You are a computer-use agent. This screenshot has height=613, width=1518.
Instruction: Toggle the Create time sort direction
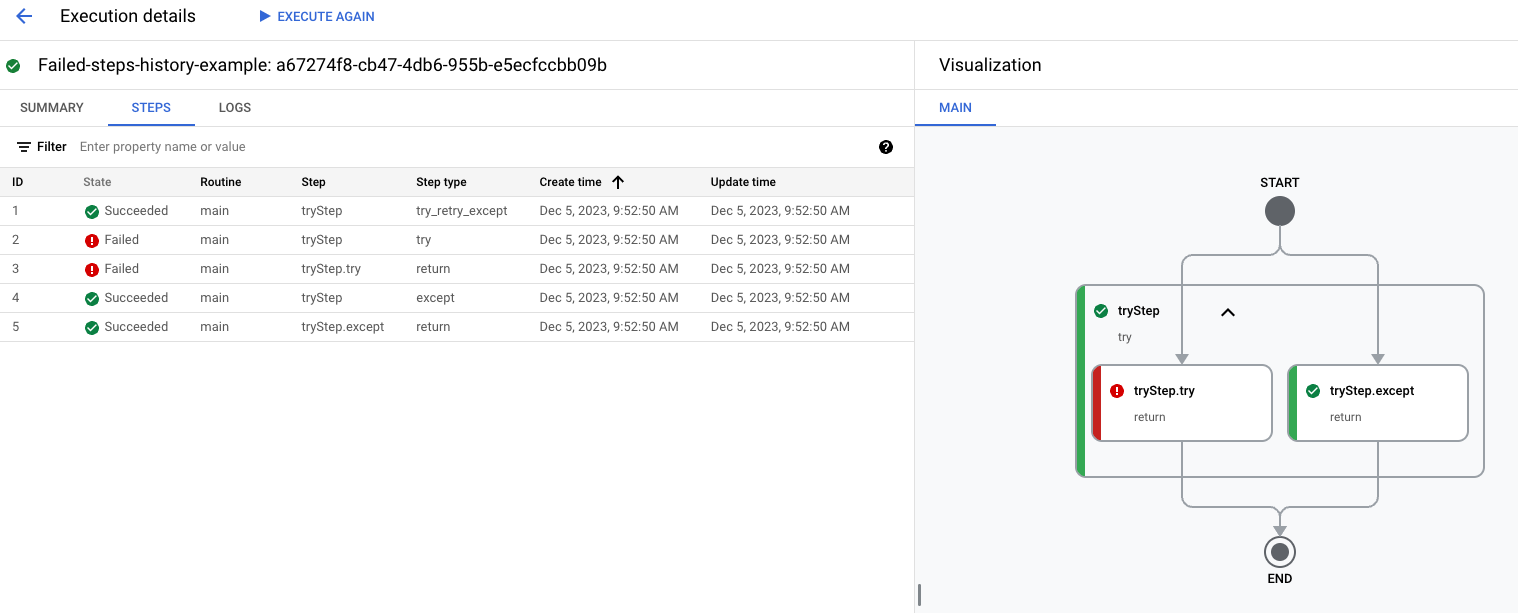coord(618,182)
